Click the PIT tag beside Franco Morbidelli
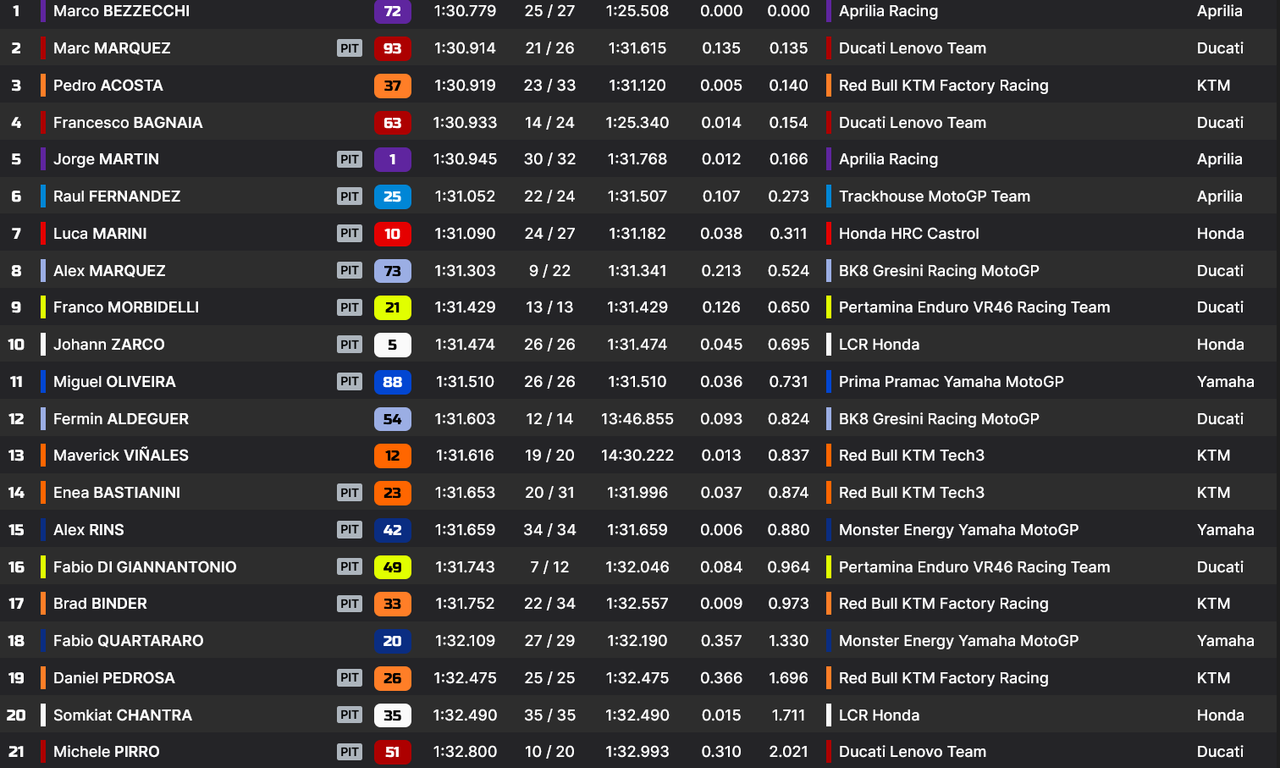 coord(349,306)
